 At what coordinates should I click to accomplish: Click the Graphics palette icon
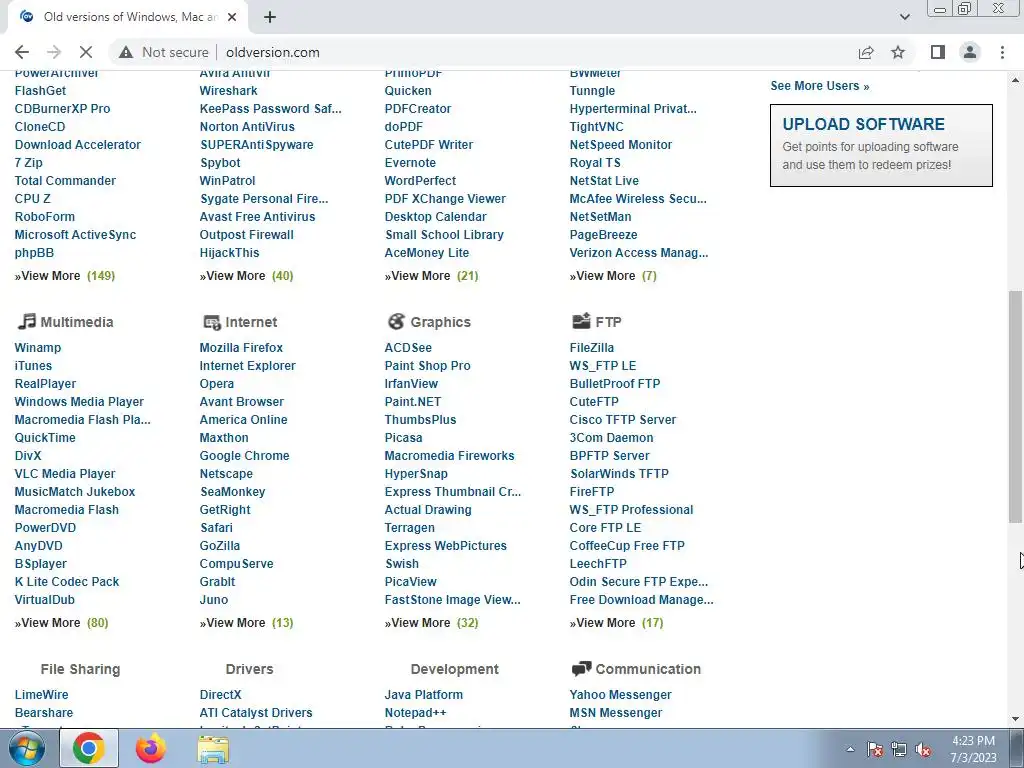(x=396, y=321)
